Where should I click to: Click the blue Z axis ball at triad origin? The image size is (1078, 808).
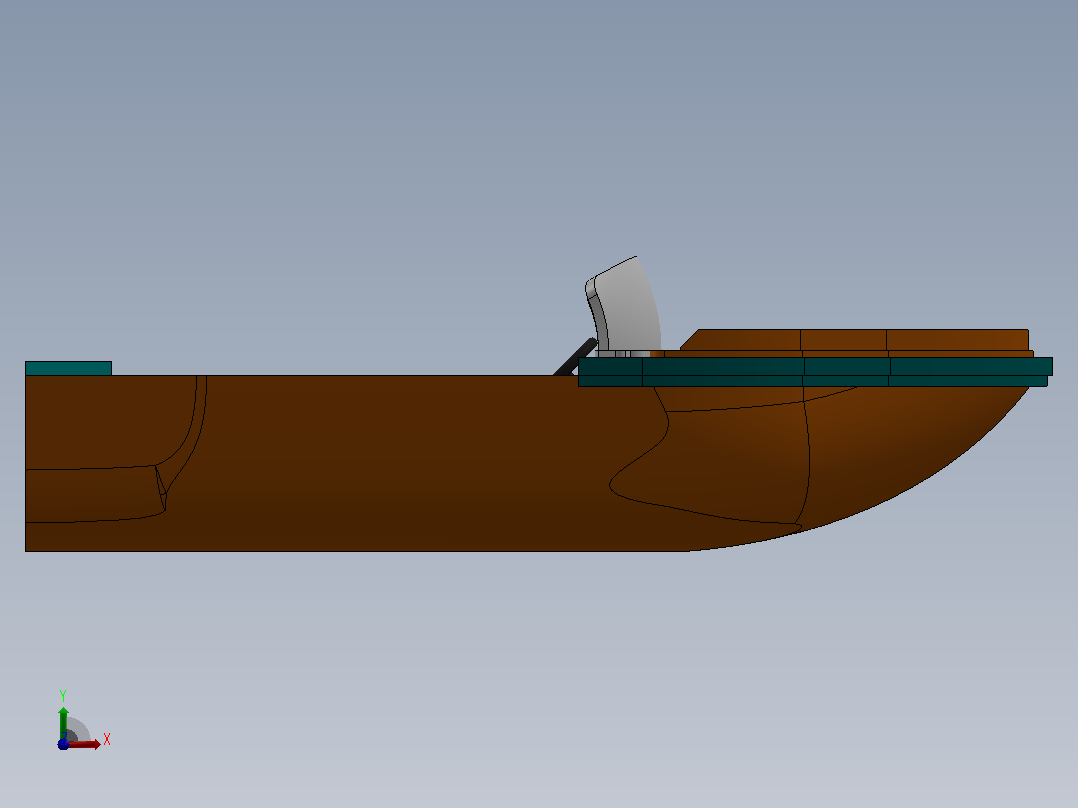tap(63, 745)
